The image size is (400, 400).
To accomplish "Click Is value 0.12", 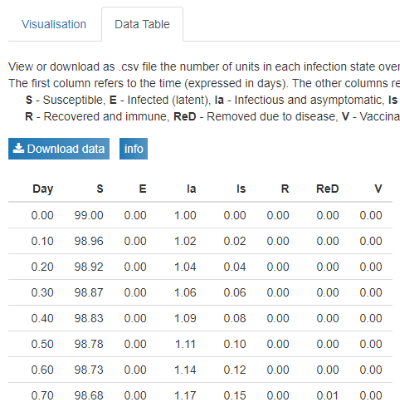I will tap(235, 369).
